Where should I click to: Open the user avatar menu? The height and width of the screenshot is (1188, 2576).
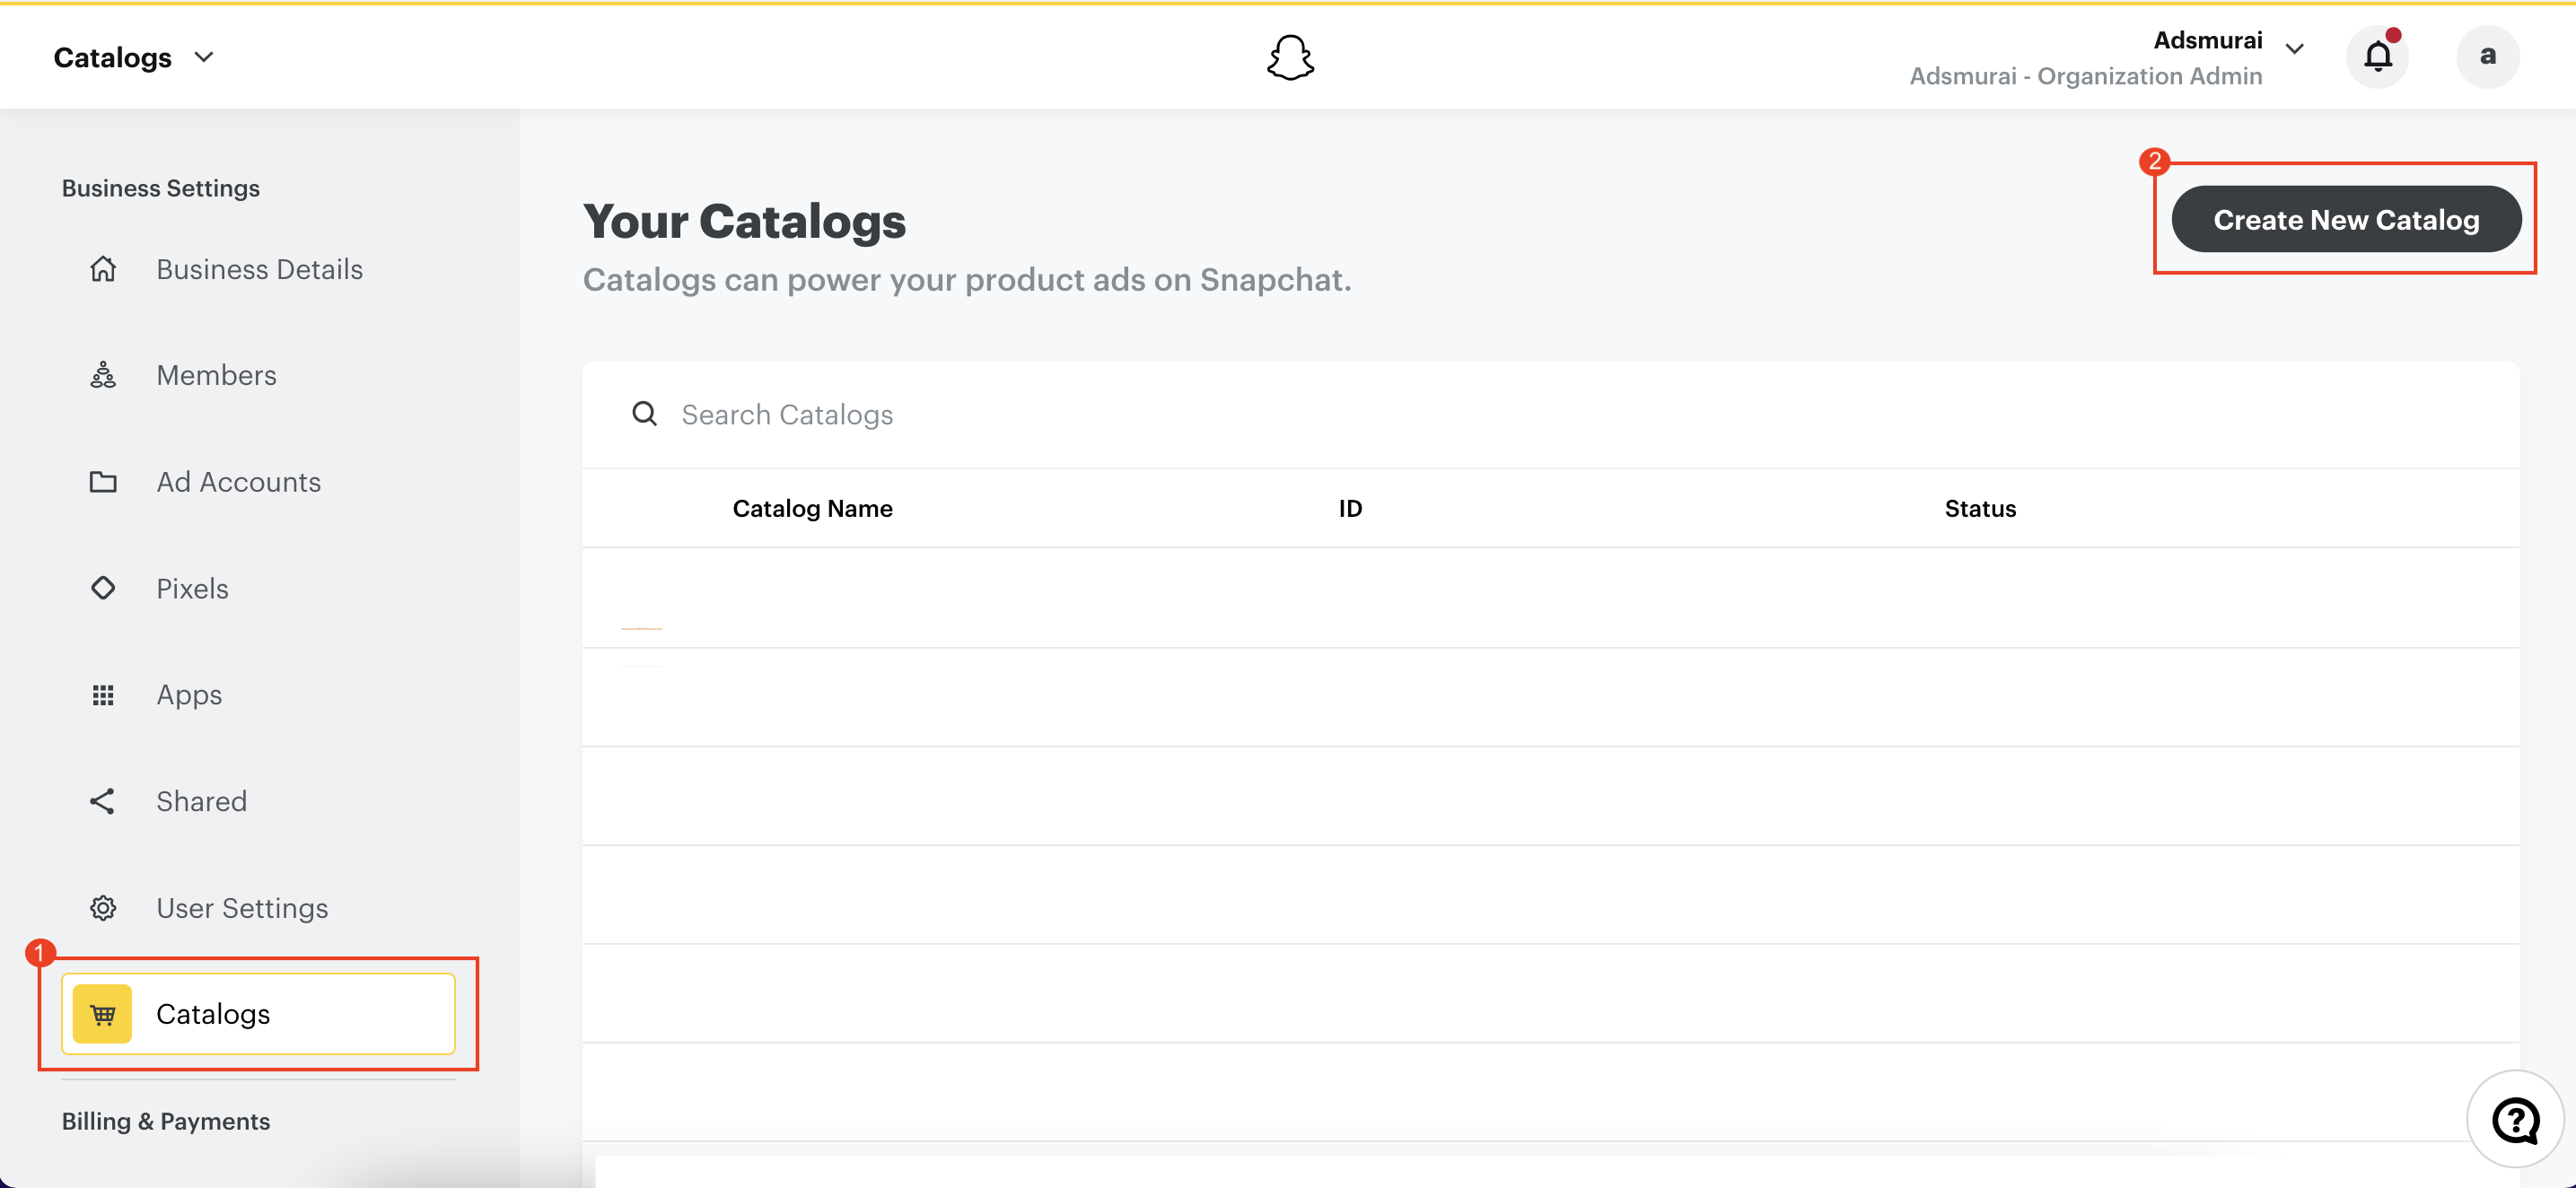(x=2487, y=57)
